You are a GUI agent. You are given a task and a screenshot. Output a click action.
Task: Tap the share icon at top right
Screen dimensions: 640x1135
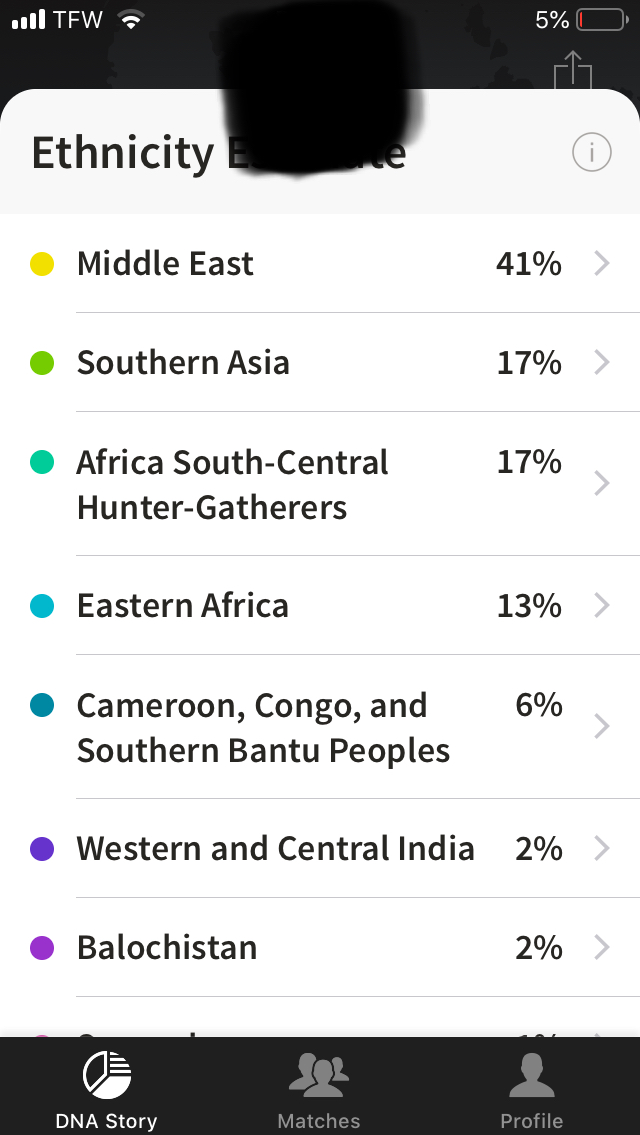pyautogui.click(x=573, y=69)
